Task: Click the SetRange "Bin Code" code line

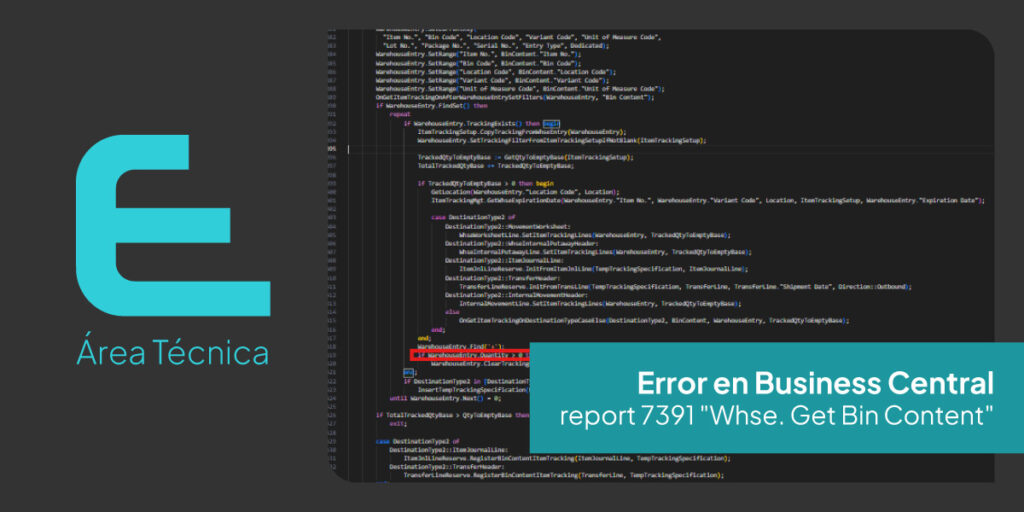Action: click(x=479, y=63)
